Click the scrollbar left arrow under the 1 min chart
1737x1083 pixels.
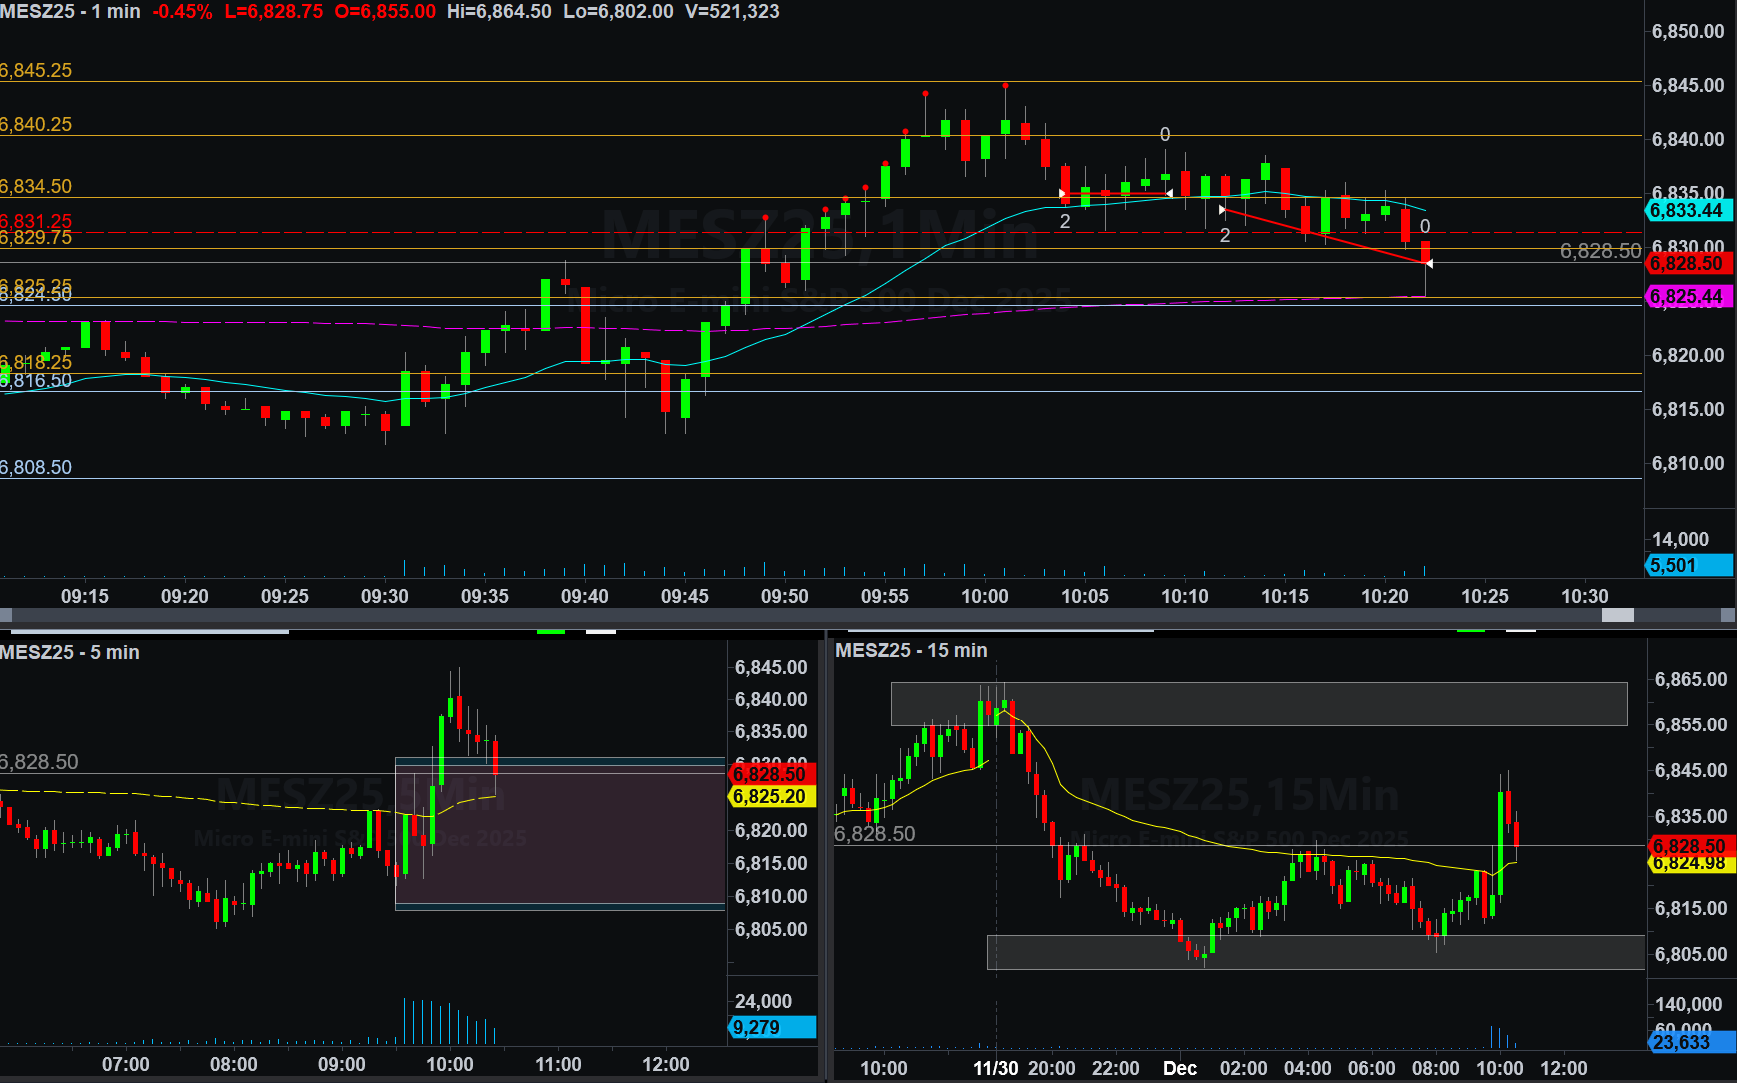(x=6, y=616)
